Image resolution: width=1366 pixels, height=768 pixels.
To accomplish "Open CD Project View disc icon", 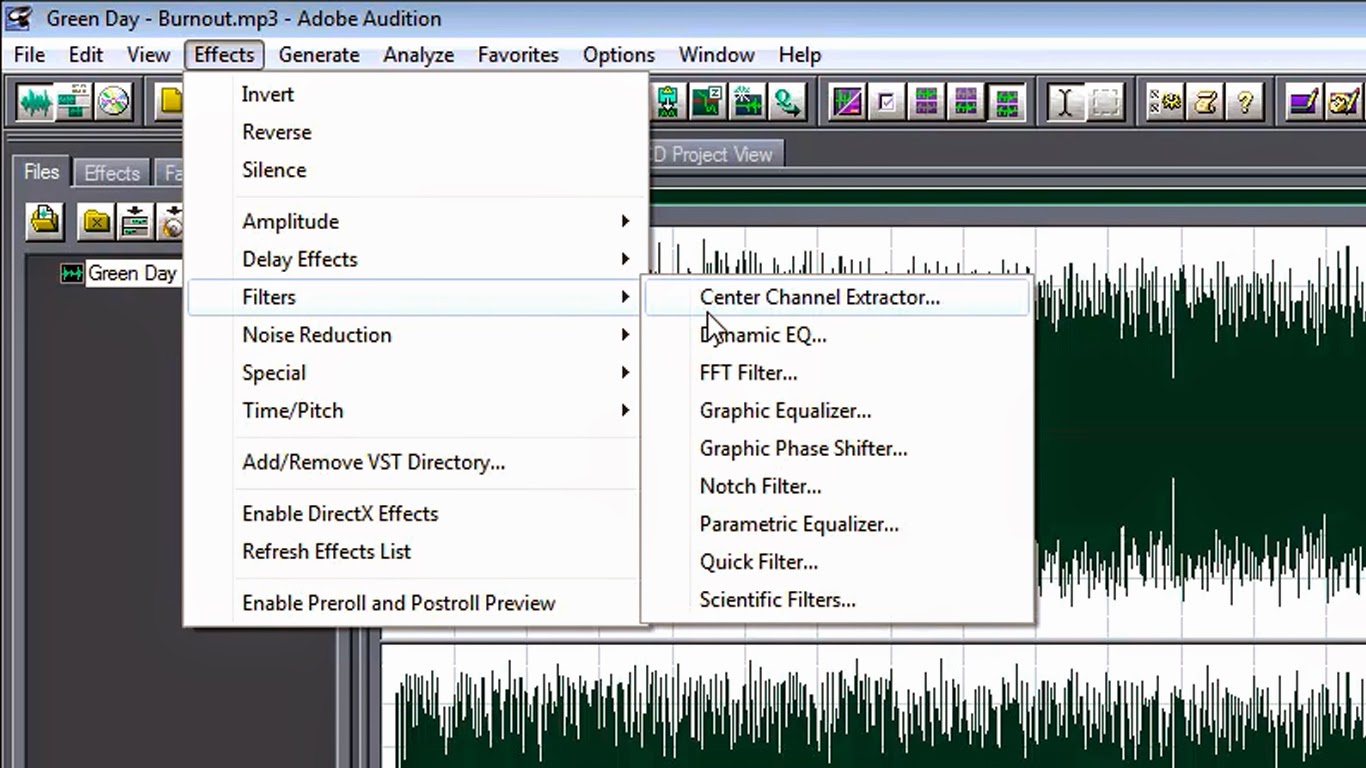I will point(114,102).
